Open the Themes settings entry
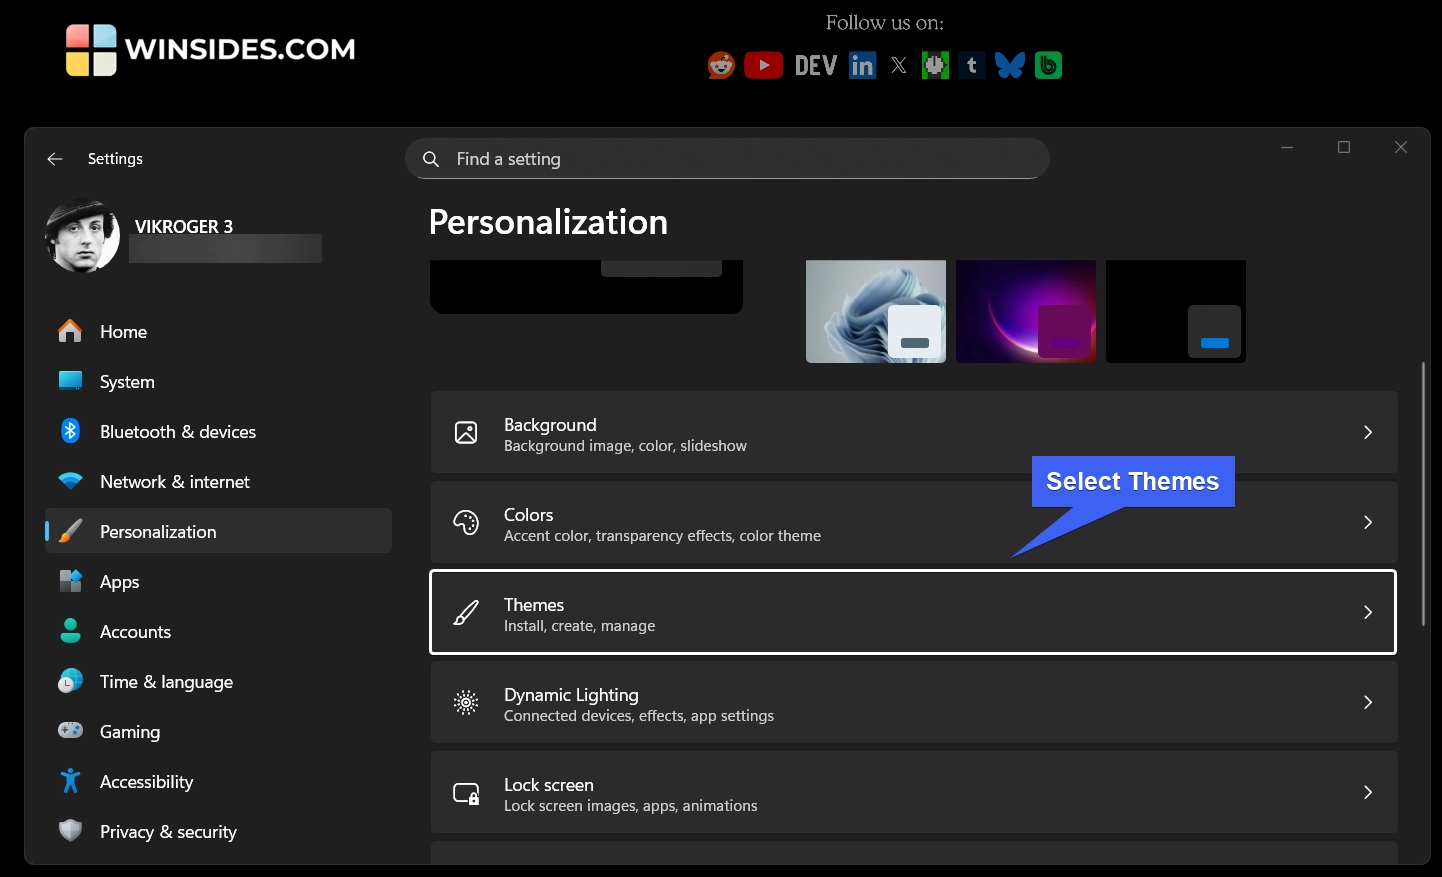 912,612
